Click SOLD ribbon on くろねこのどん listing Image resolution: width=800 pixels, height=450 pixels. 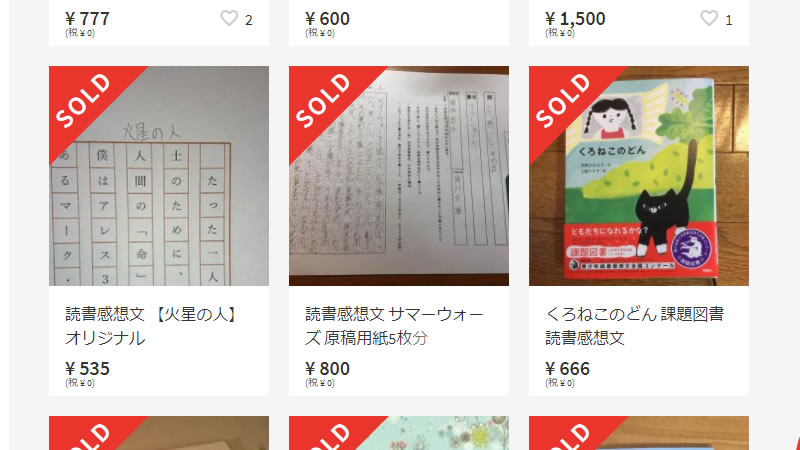(x=563, y=100)
